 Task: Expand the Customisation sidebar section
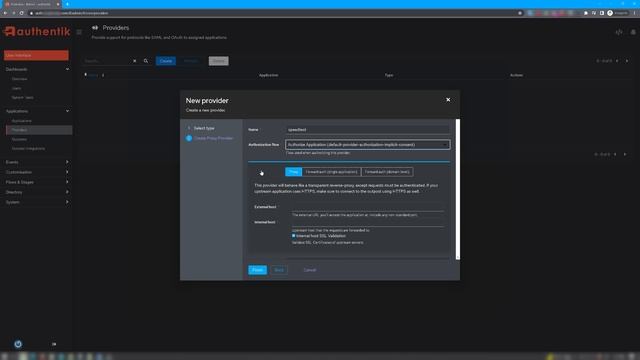pos(36,172)
